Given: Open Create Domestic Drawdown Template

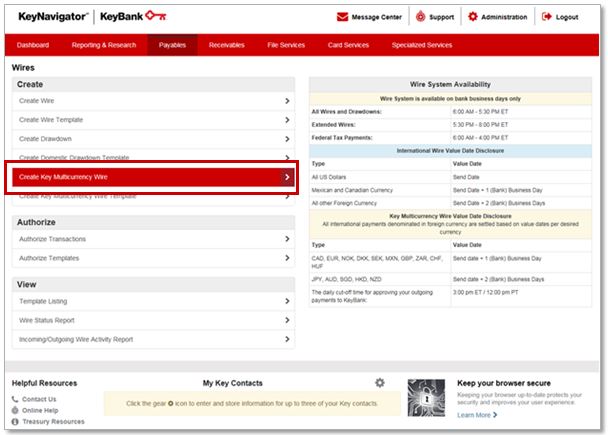Looking at the screenshot, I should (x=74, y=157).
